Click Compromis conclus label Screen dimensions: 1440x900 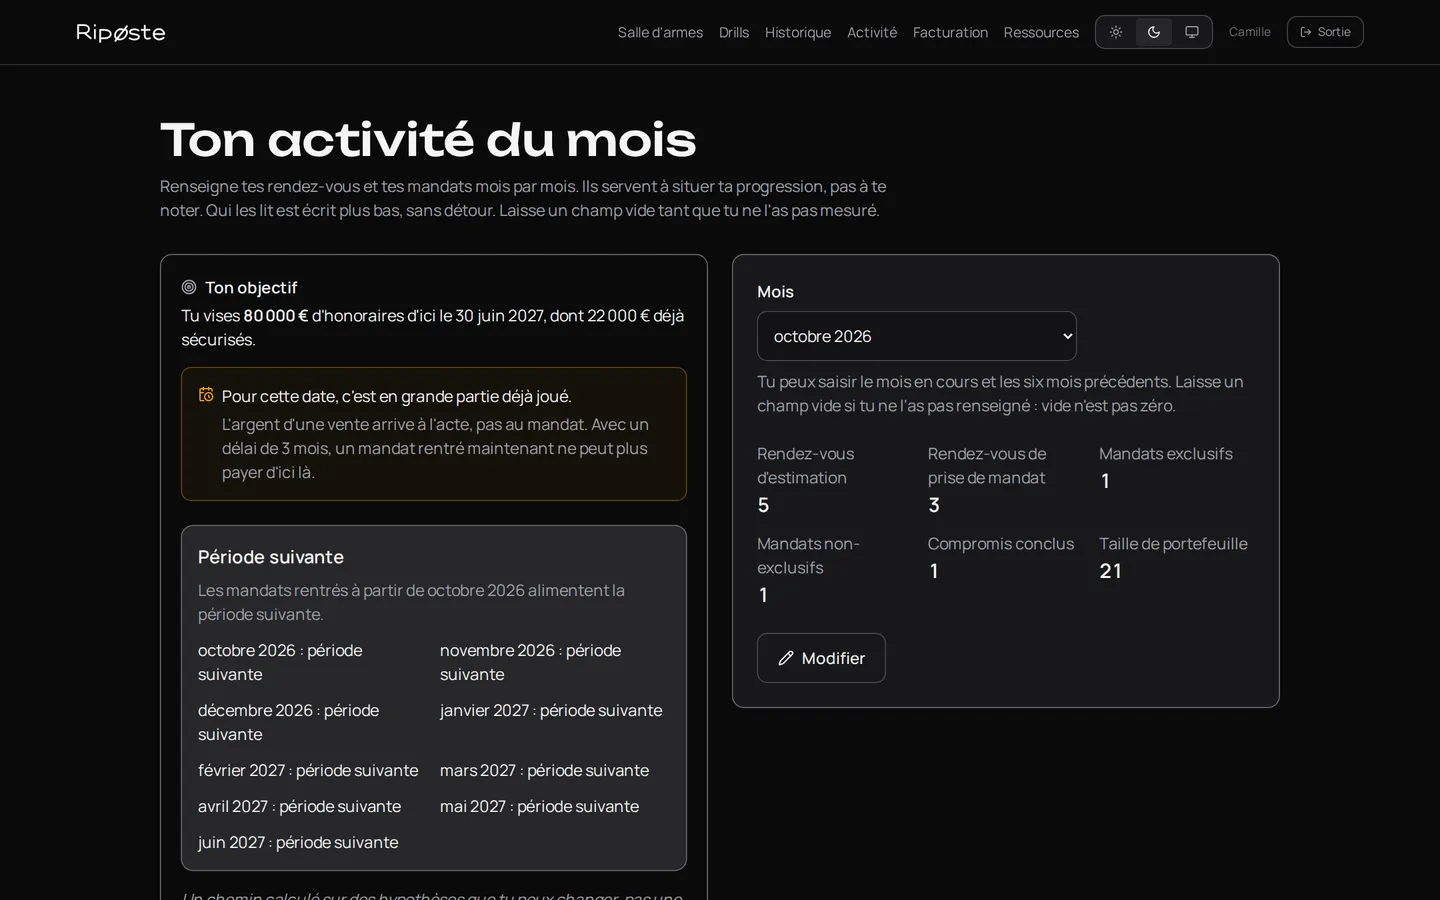pos(1001,544)
